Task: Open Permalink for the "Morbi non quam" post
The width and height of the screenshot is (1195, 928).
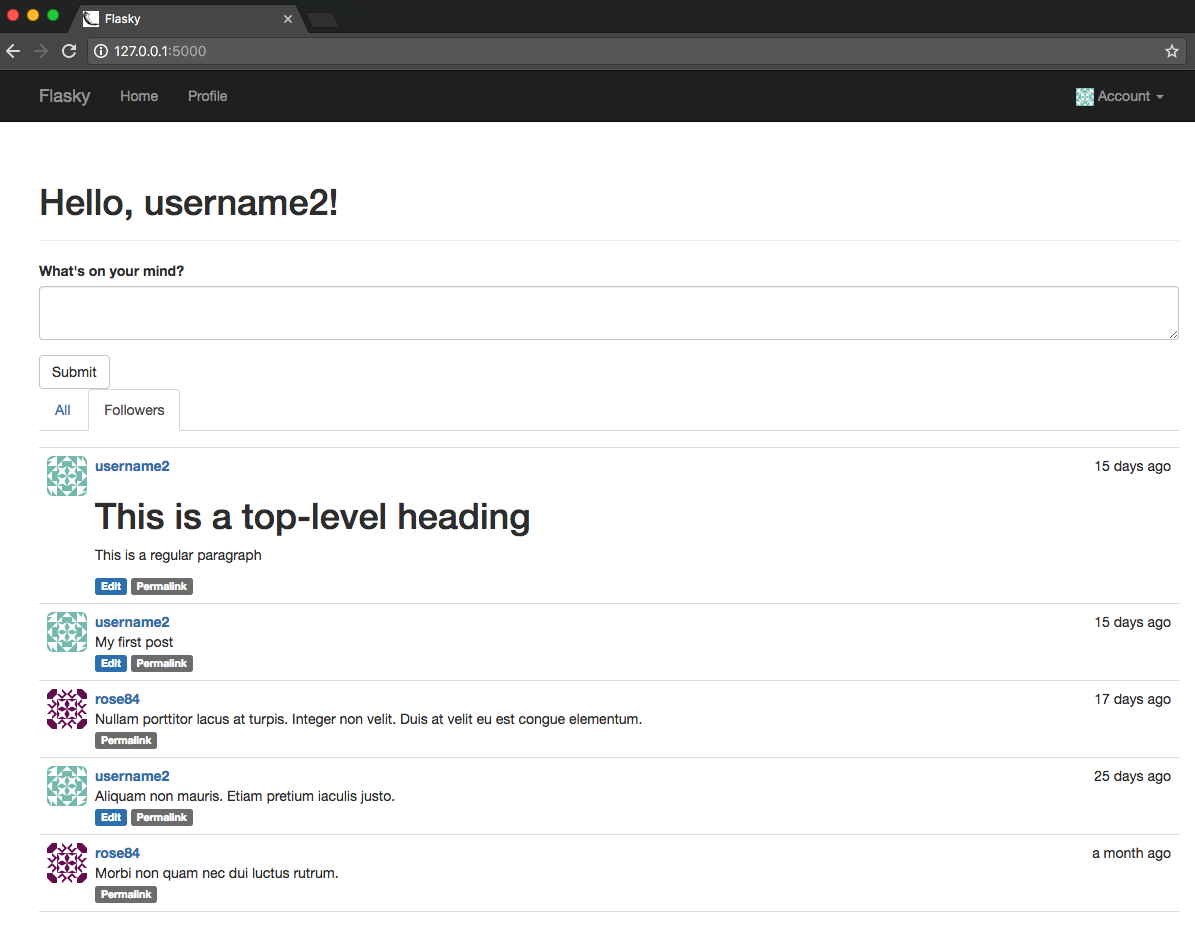Action: [x=126, y=895]
